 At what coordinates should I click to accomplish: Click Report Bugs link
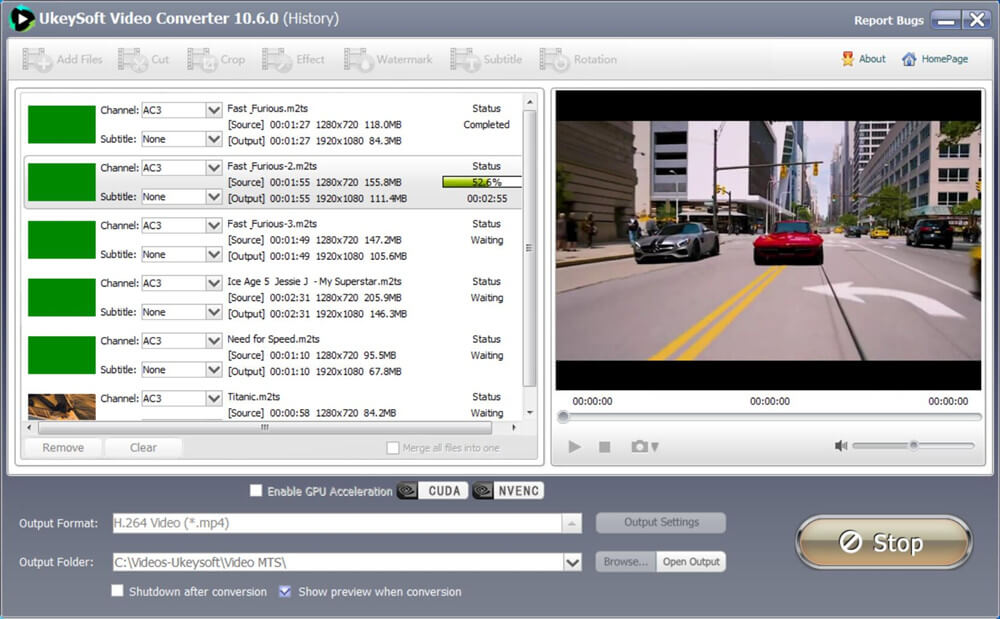[x=888, y=20]
